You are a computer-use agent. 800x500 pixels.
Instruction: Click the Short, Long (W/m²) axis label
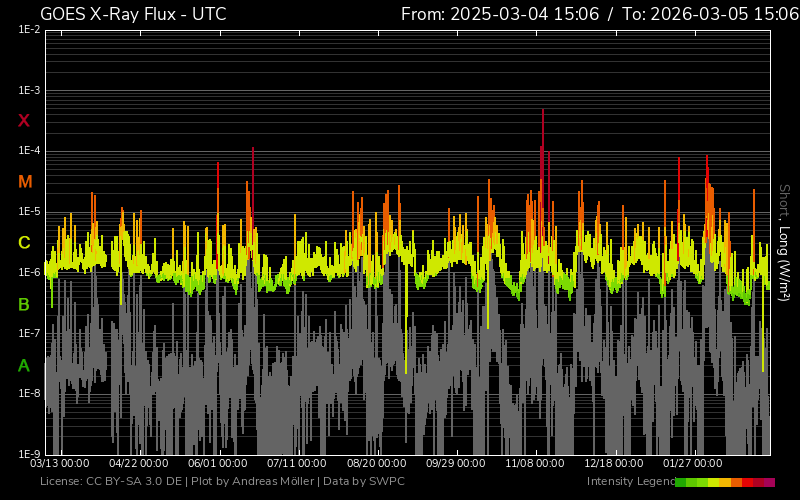(x=785, y=242)
